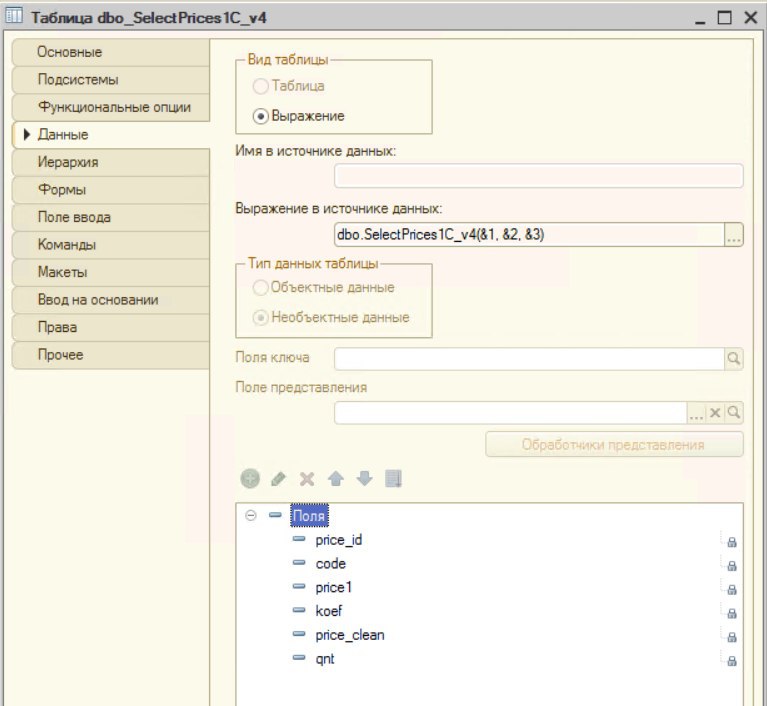Open ellipsis chooser in Поле представления field
Image resolution: width=767 pixels, height=706 pixels.
click(696, 412)
